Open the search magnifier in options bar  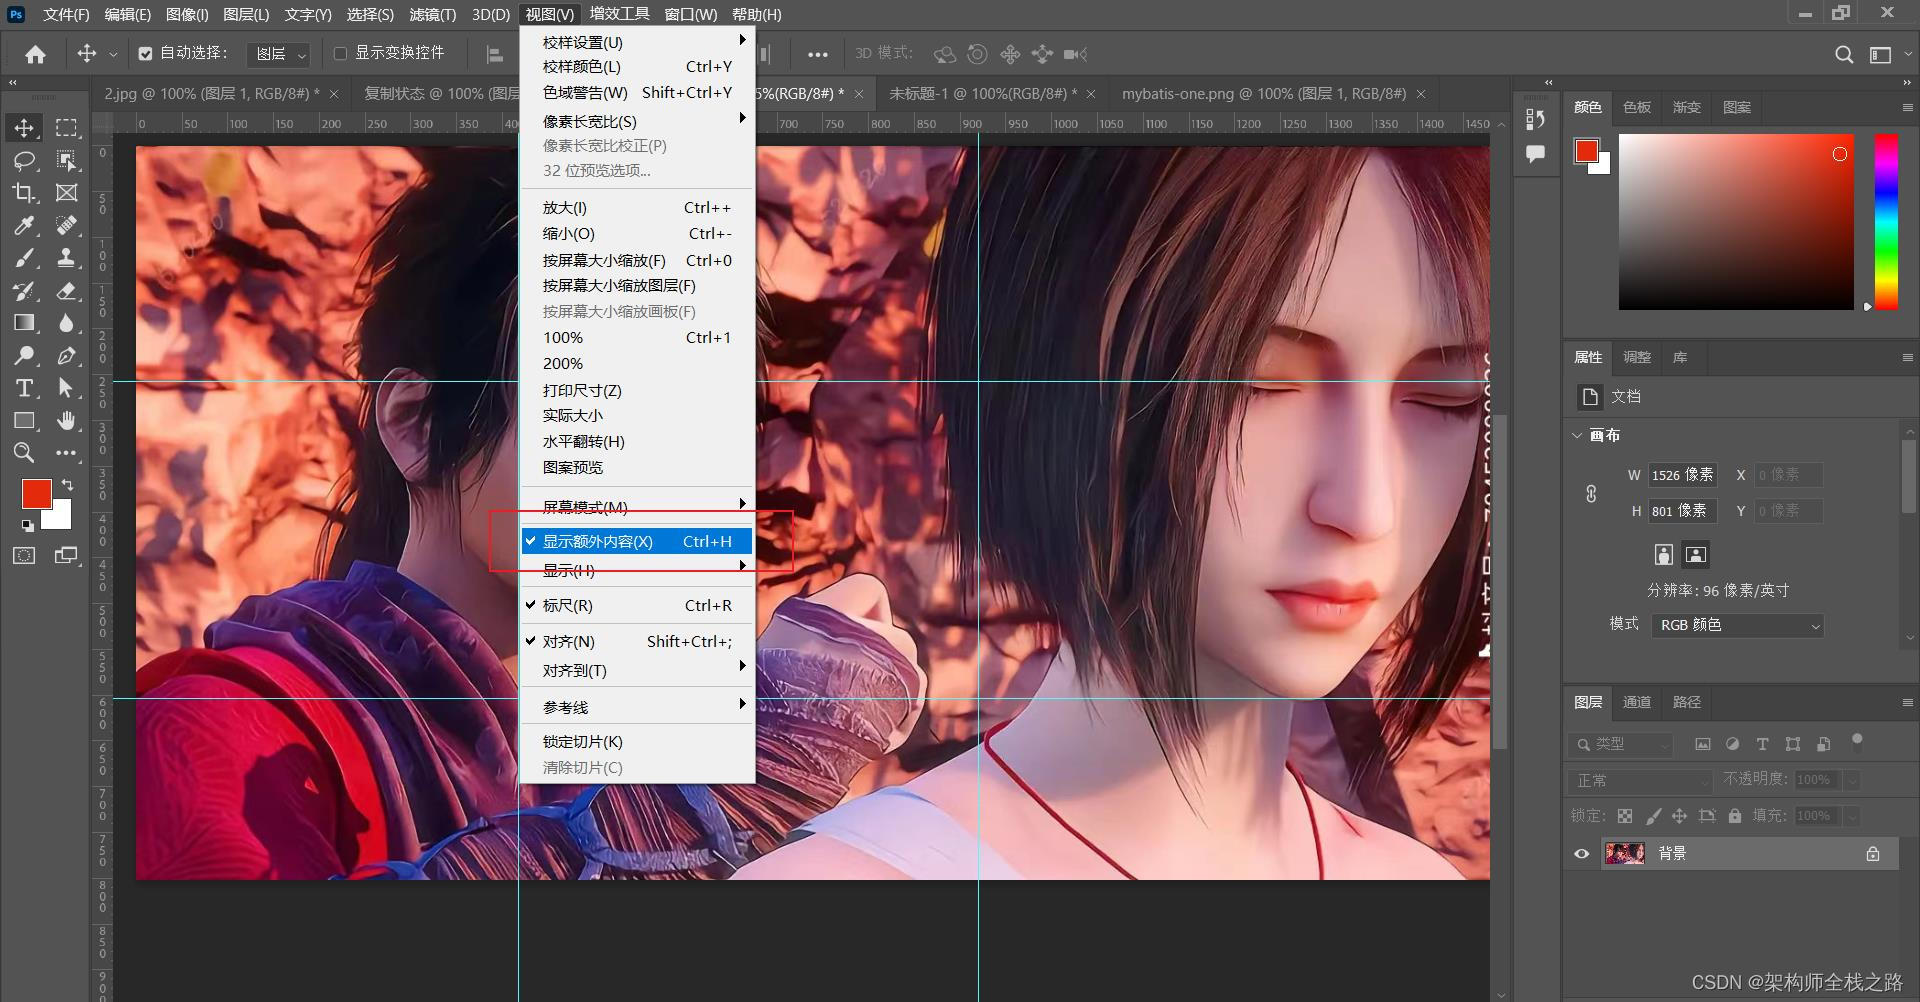(1844, 54)
